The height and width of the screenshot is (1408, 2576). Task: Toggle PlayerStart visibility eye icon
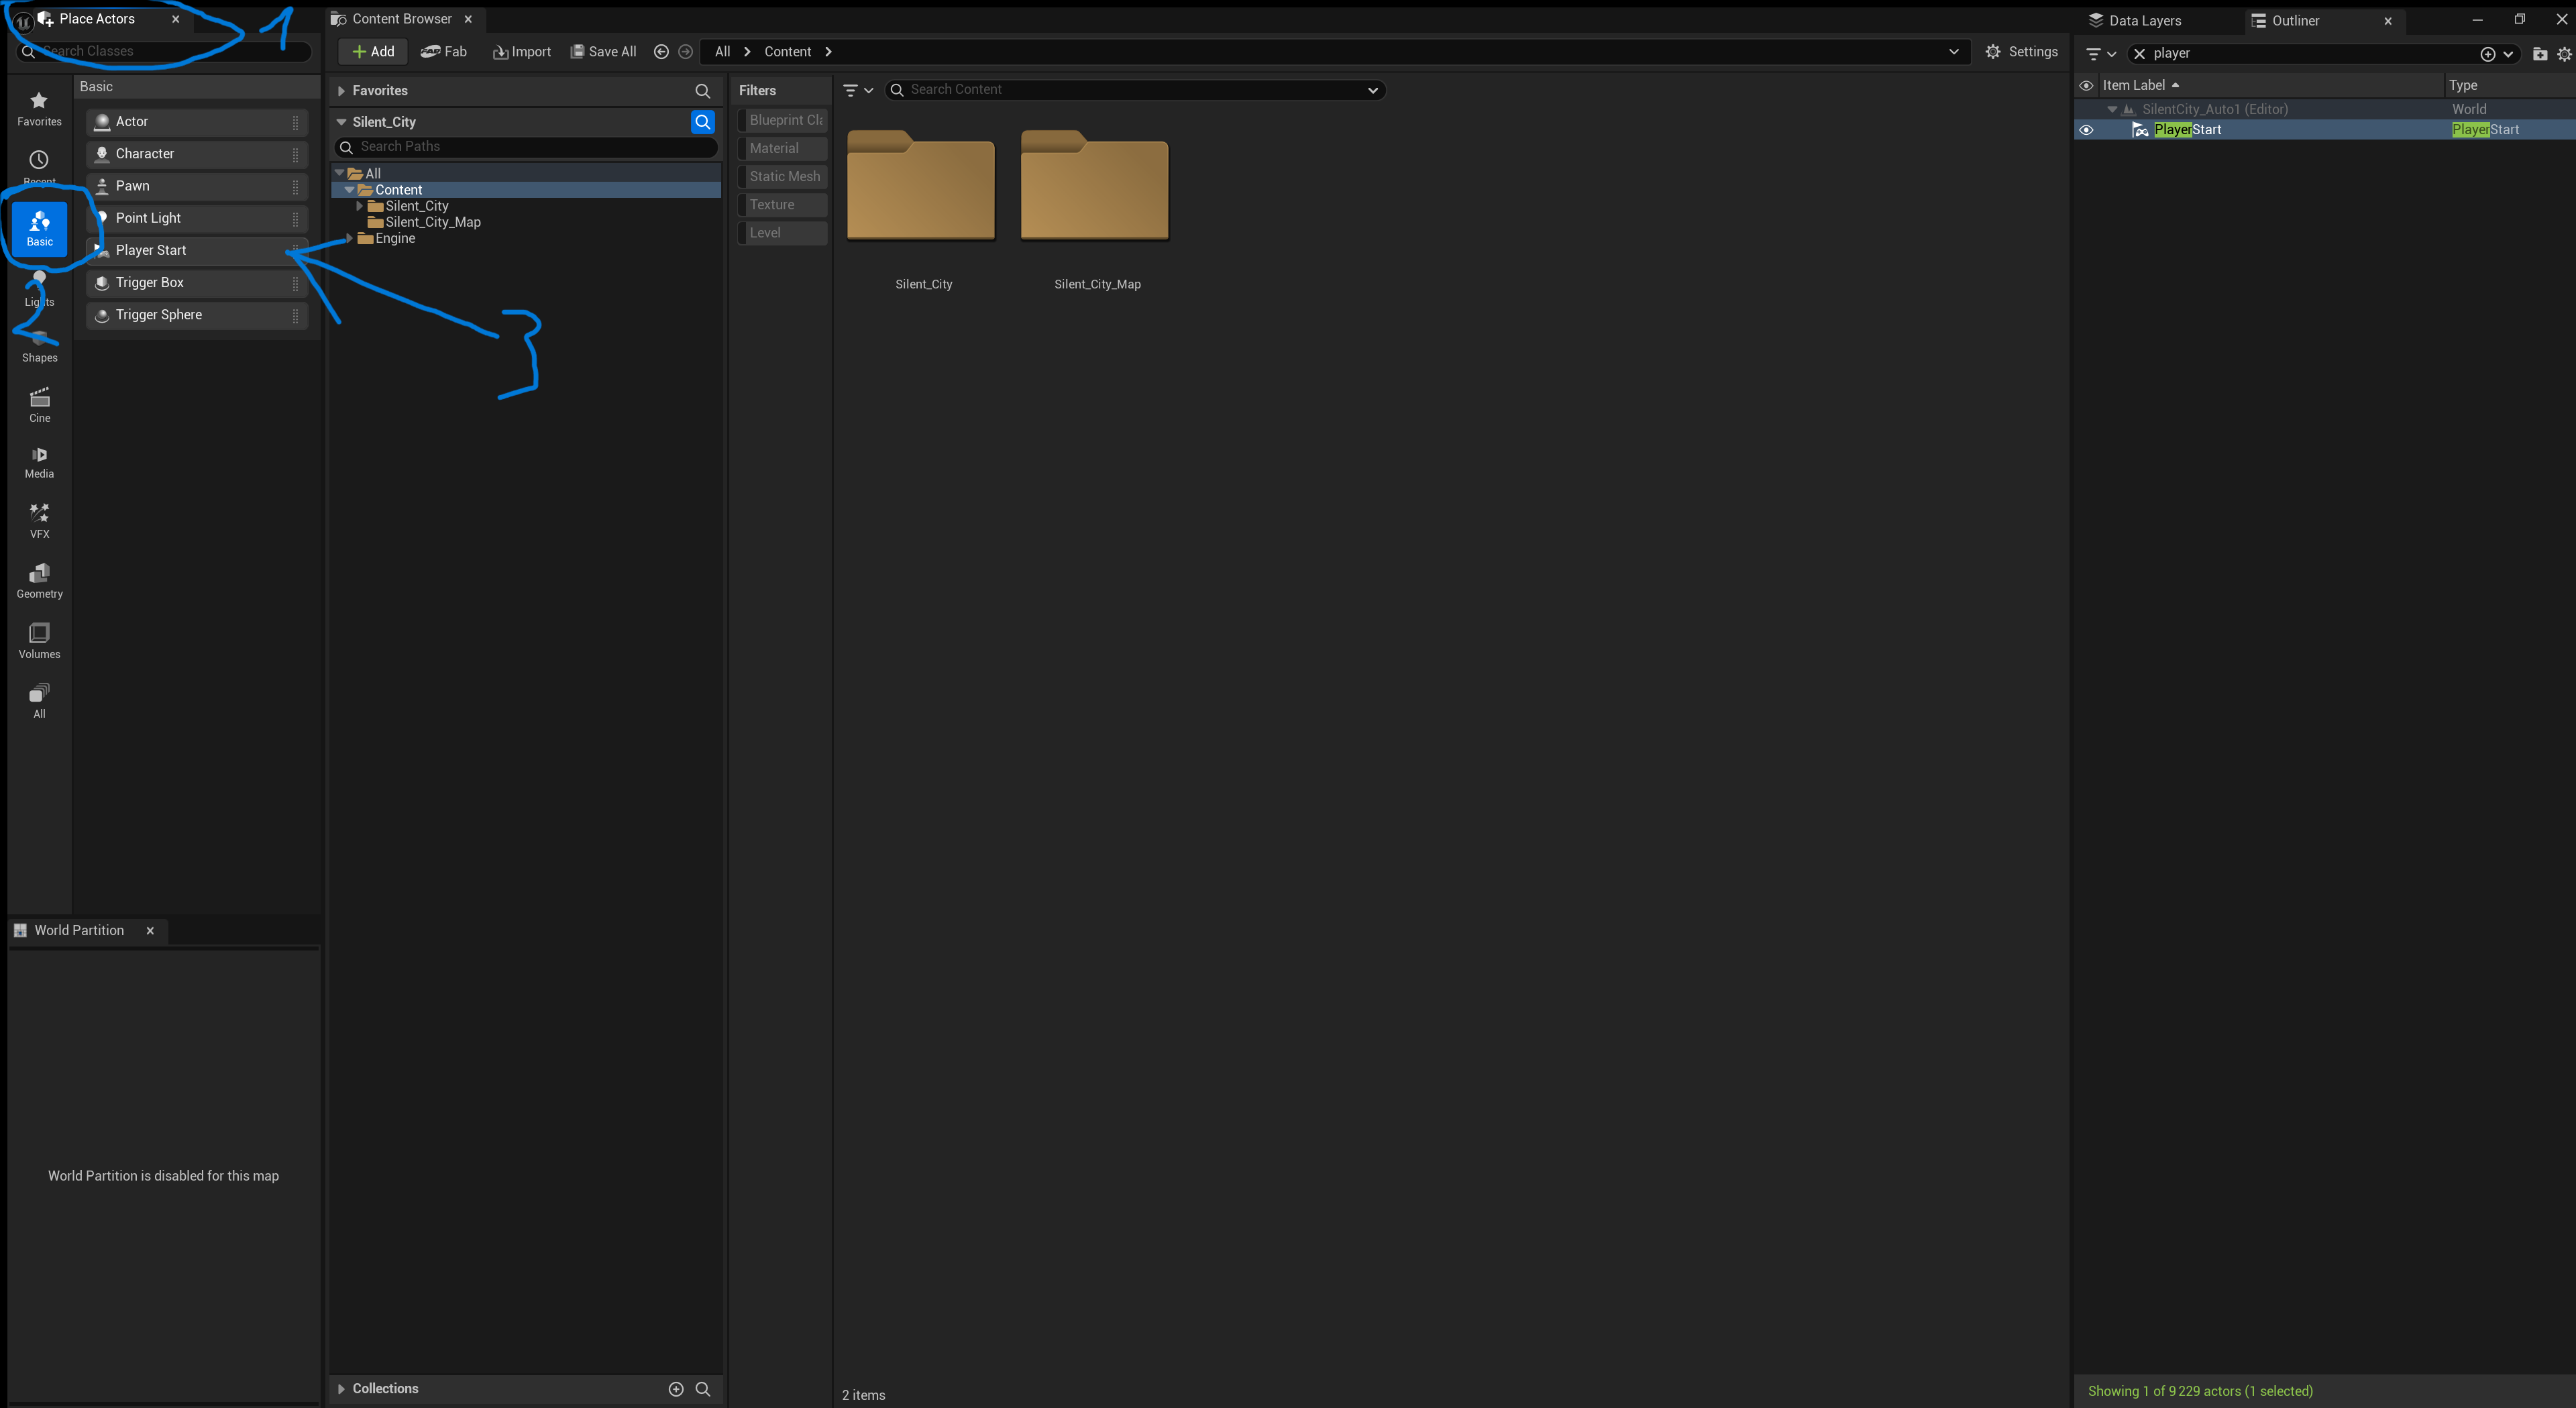[x=2086, y=130]
